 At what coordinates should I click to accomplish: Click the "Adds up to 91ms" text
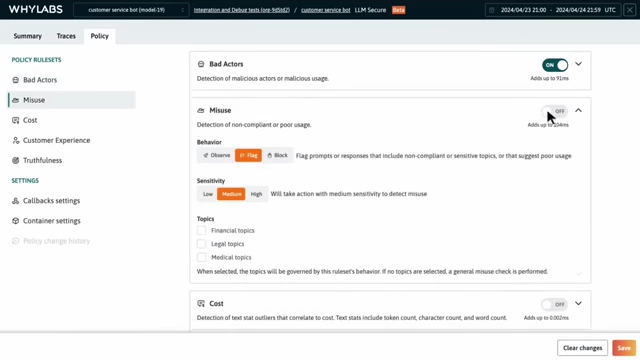[x=549, y=78]
